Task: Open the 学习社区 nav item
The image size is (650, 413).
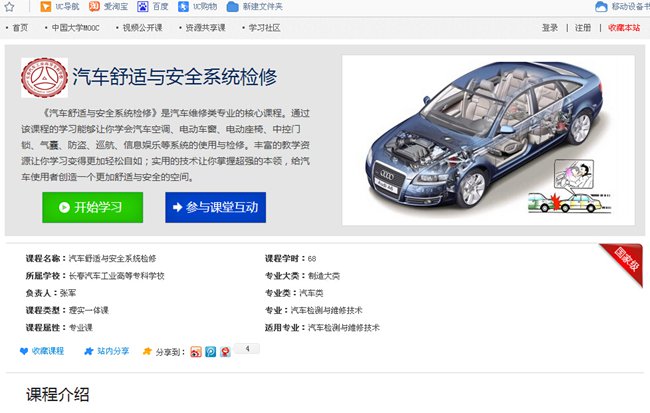Action: [264, 28]
